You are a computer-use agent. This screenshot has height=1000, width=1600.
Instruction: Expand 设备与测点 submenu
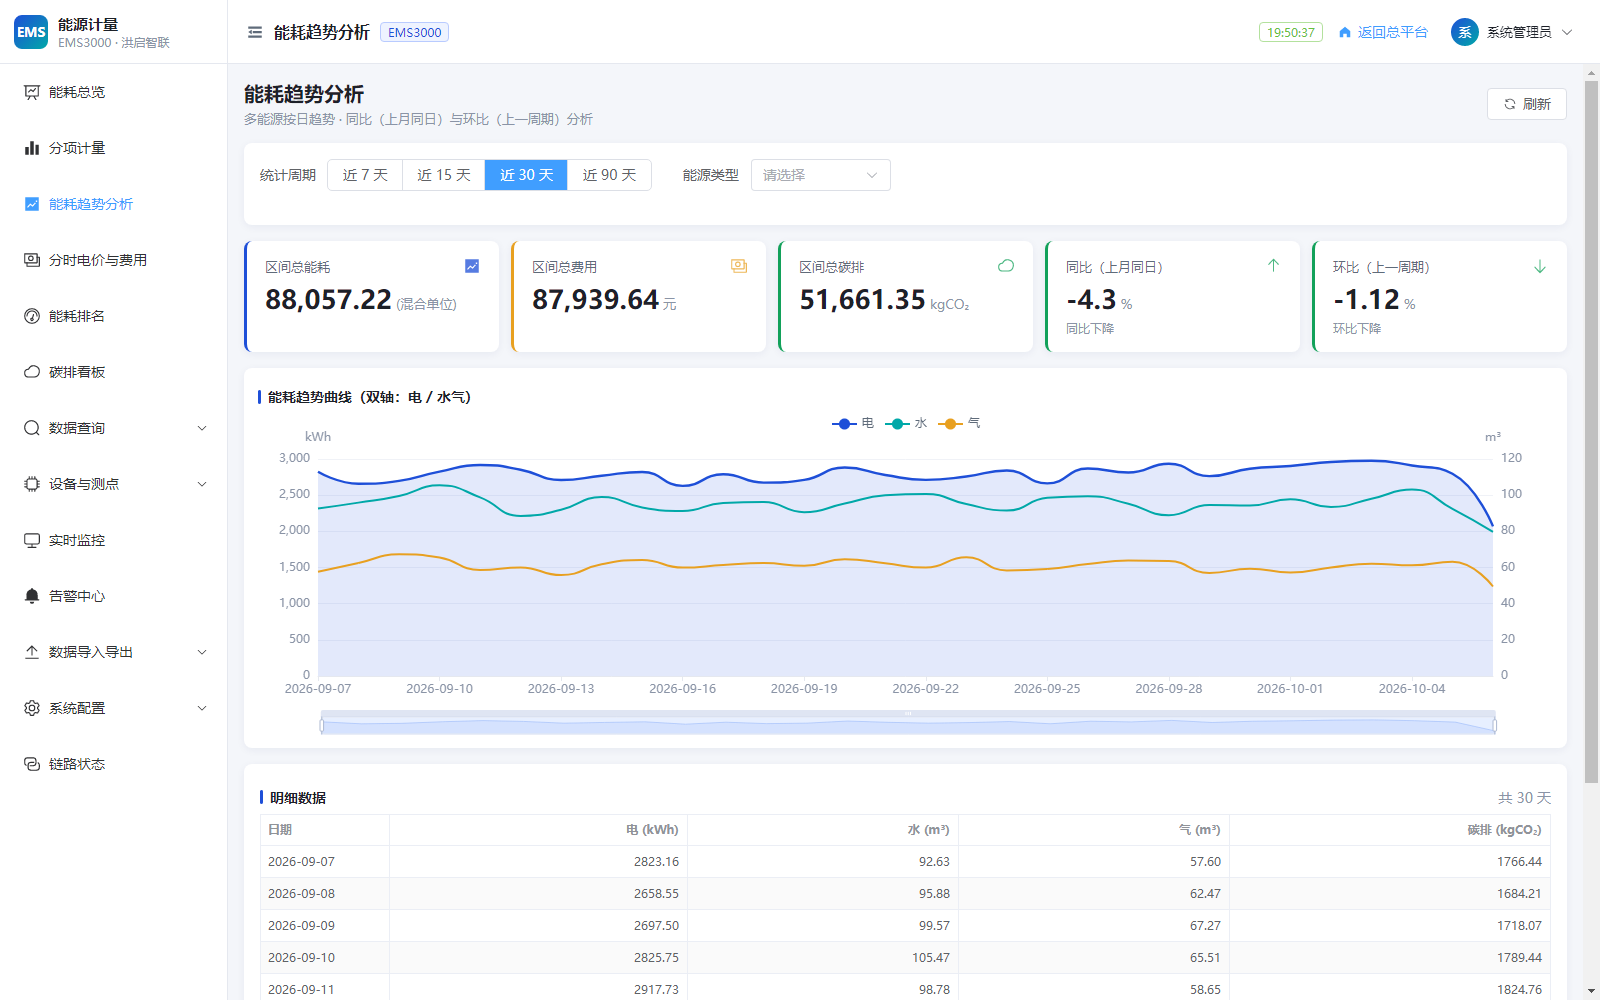coord(113,484)
